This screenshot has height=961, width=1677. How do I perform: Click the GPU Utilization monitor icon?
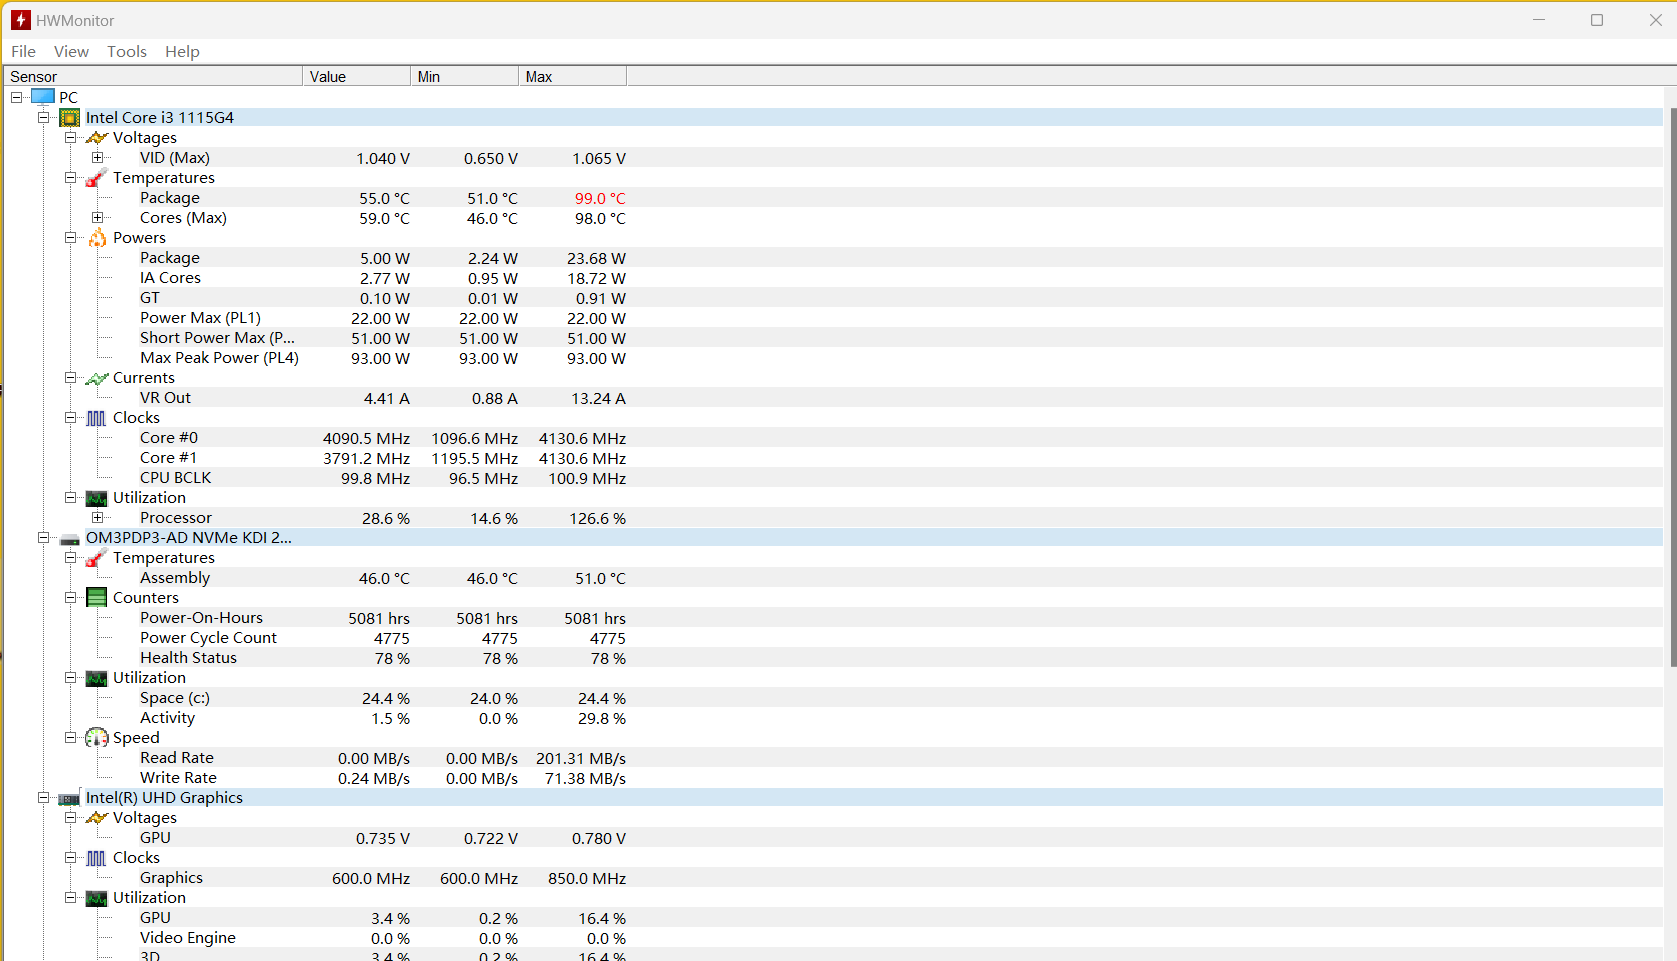(x=97, y=898)
